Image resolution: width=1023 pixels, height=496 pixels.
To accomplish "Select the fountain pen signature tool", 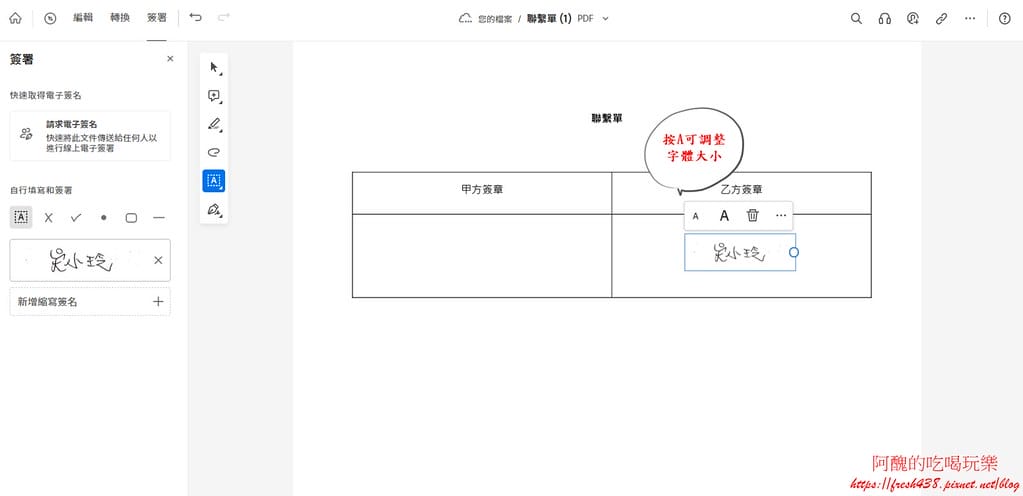I will point(214,209).
